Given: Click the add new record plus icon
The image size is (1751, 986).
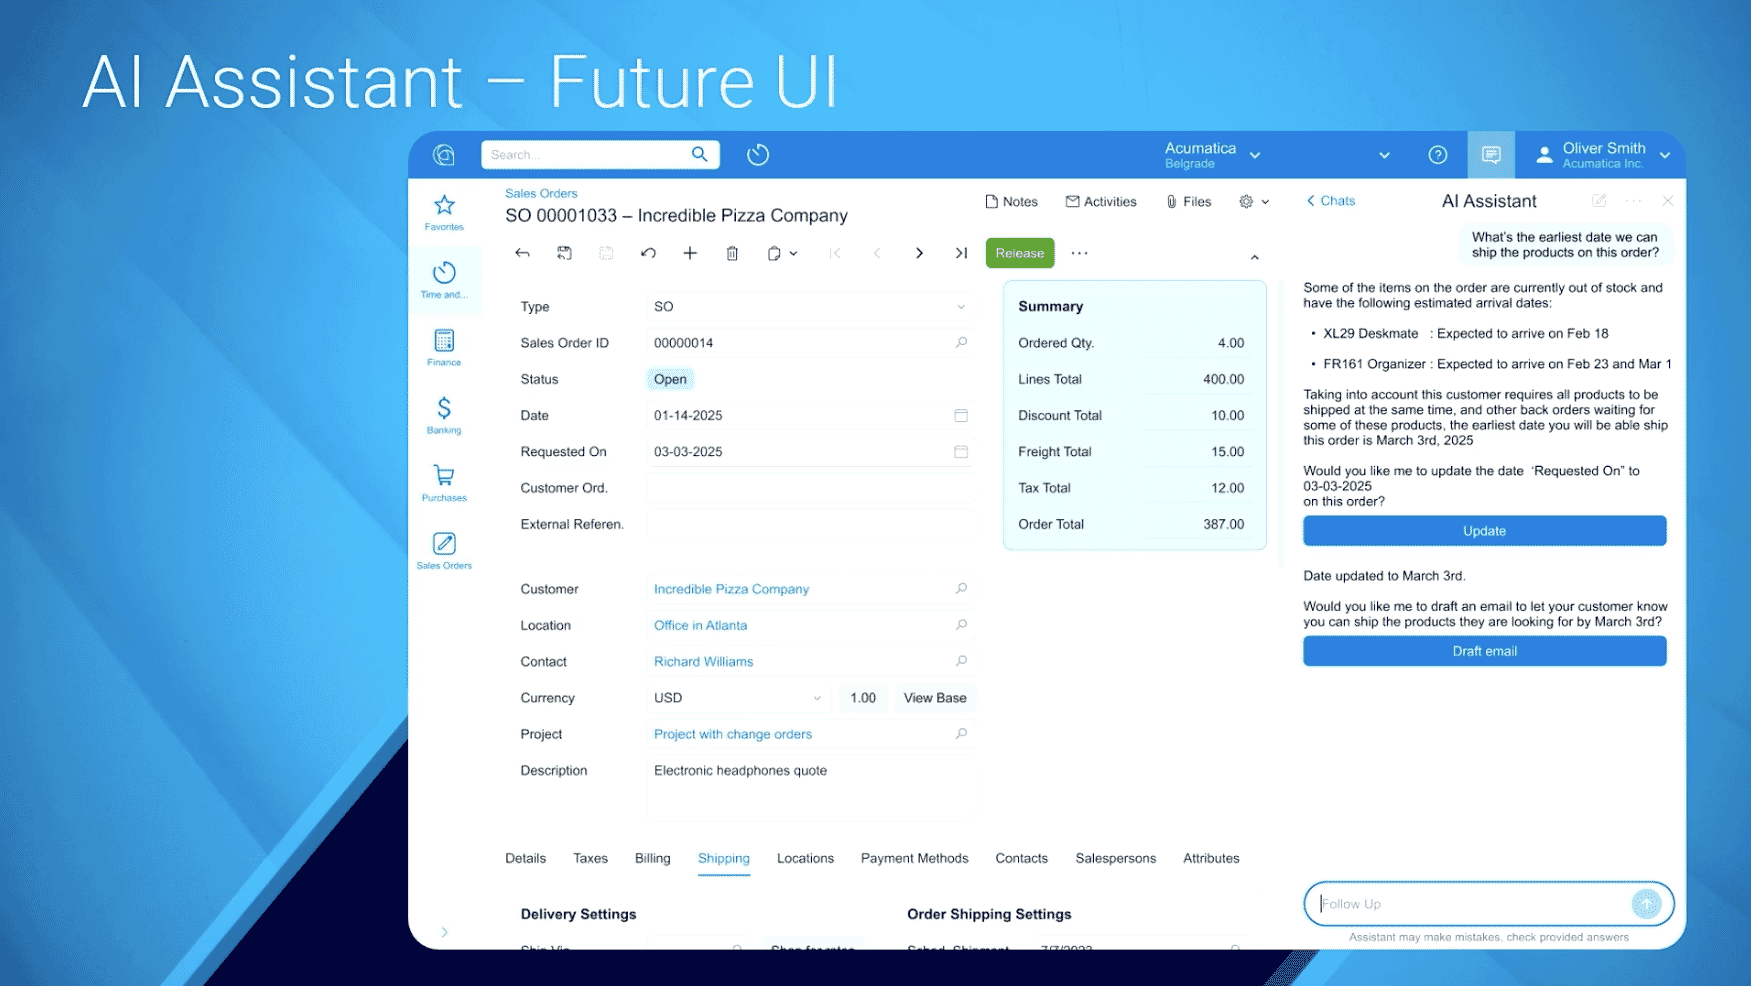Looking at the screenshot, I should 690,254.
